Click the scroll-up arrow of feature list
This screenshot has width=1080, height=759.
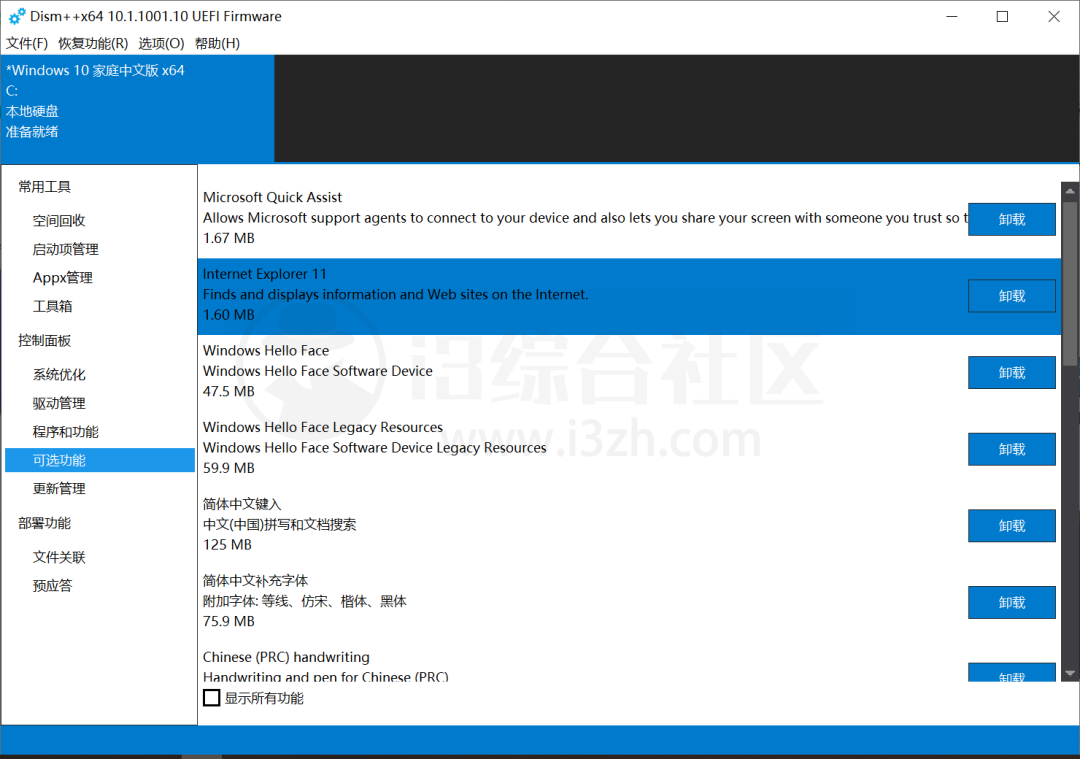pyautogui.click(x=1070, y=191)
